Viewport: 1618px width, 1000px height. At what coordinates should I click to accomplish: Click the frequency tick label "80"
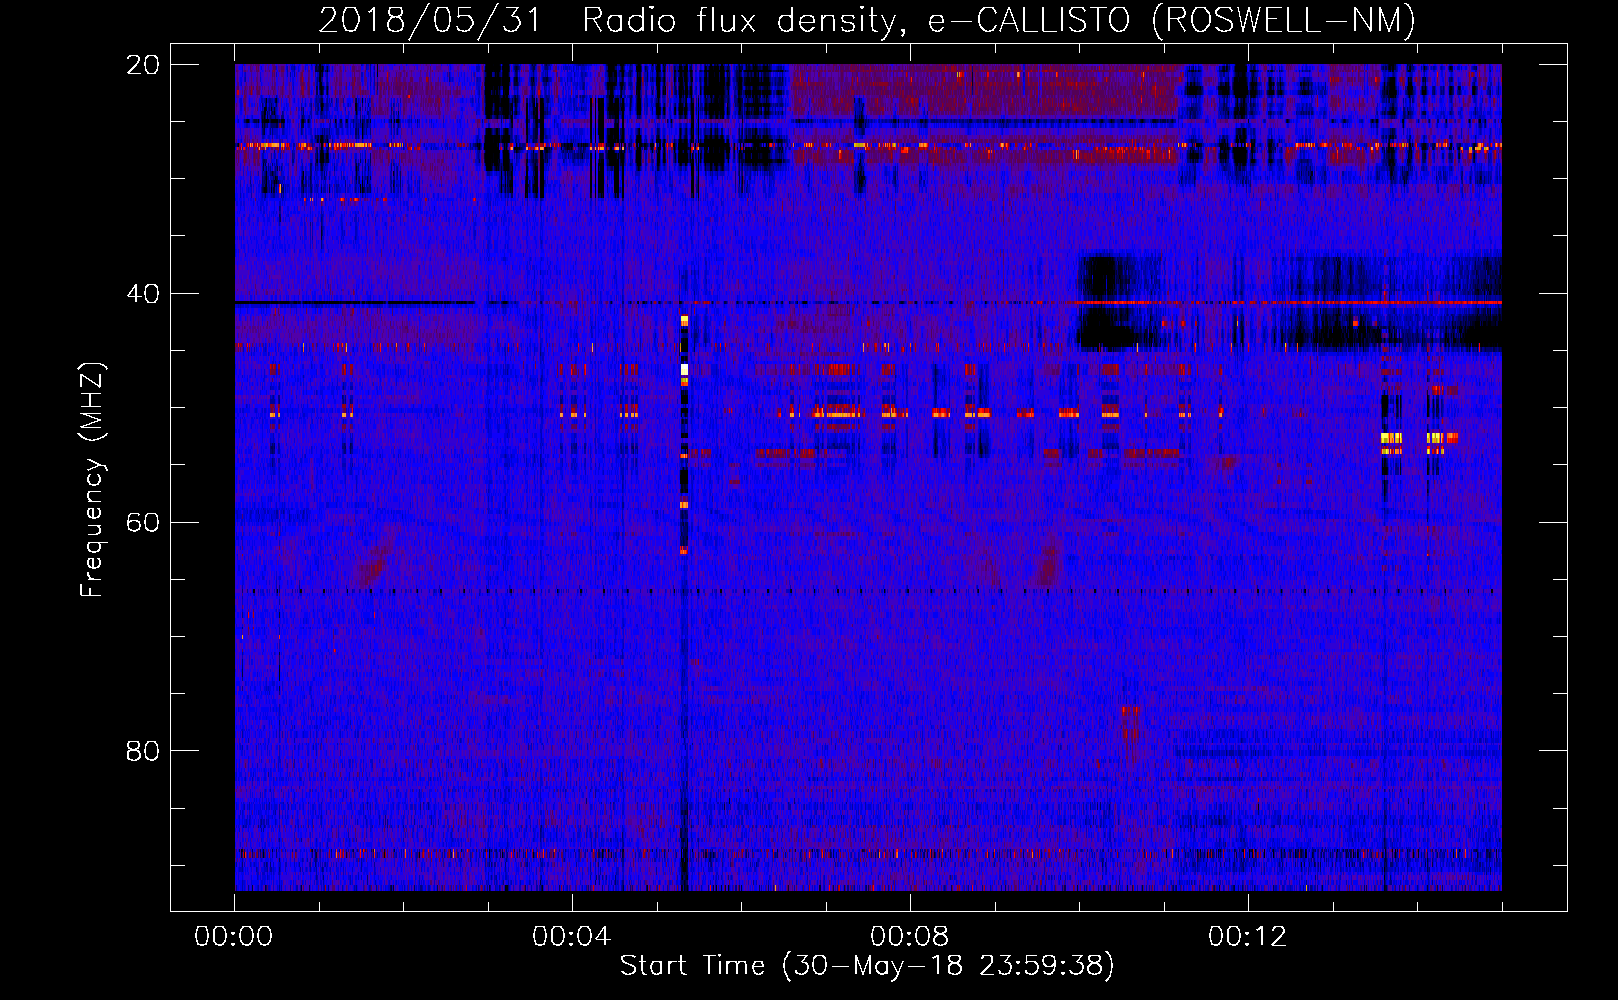(143, 750)
